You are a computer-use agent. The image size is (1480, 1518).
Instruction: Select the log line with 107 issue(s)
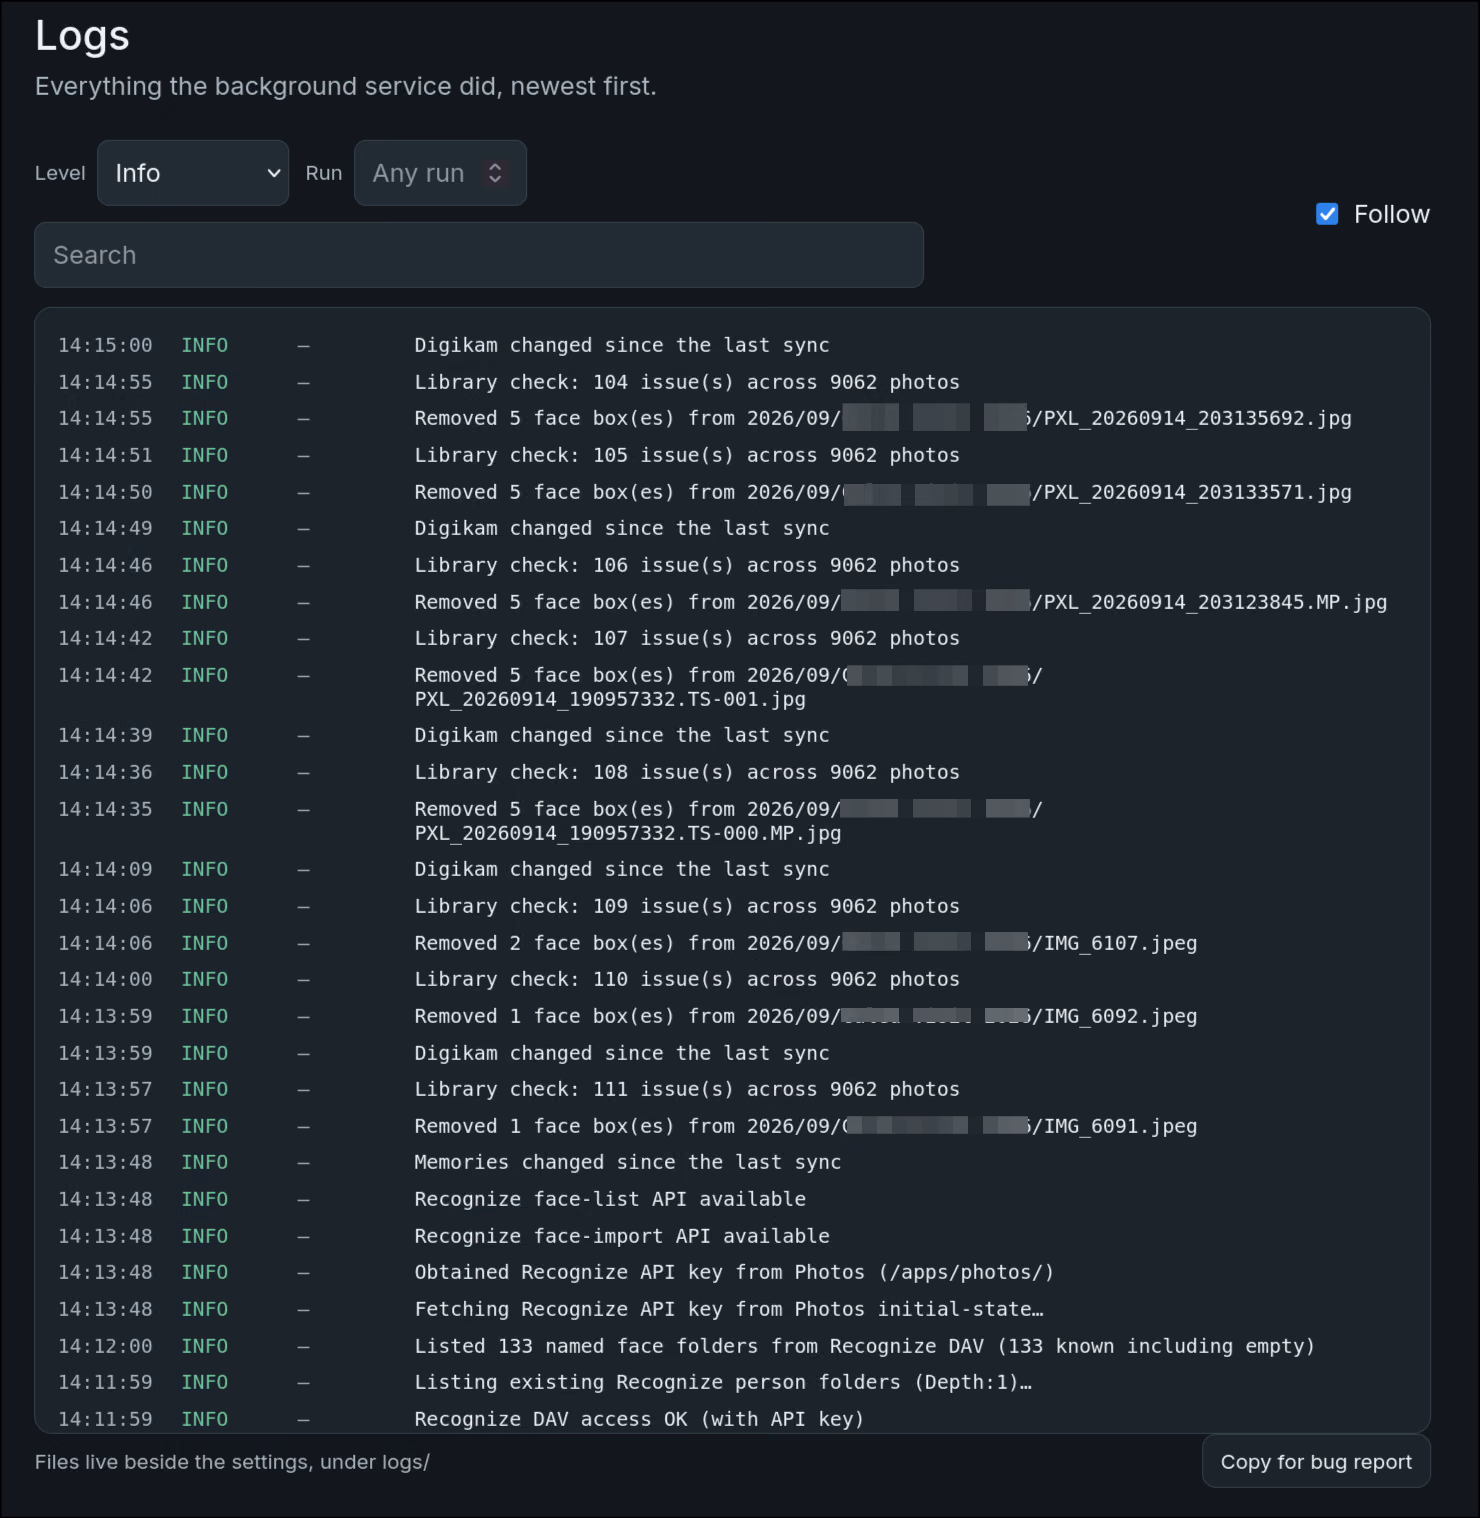[732, 638]
